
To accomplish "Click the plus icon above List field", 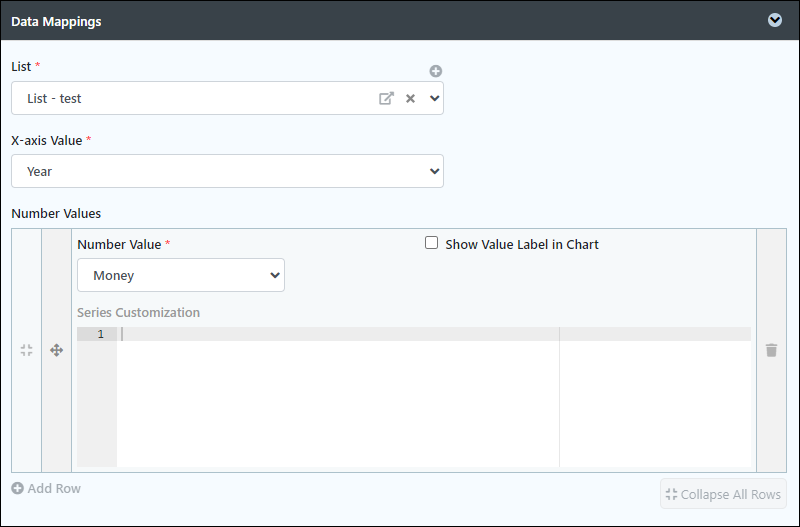I will pos(435,71).
